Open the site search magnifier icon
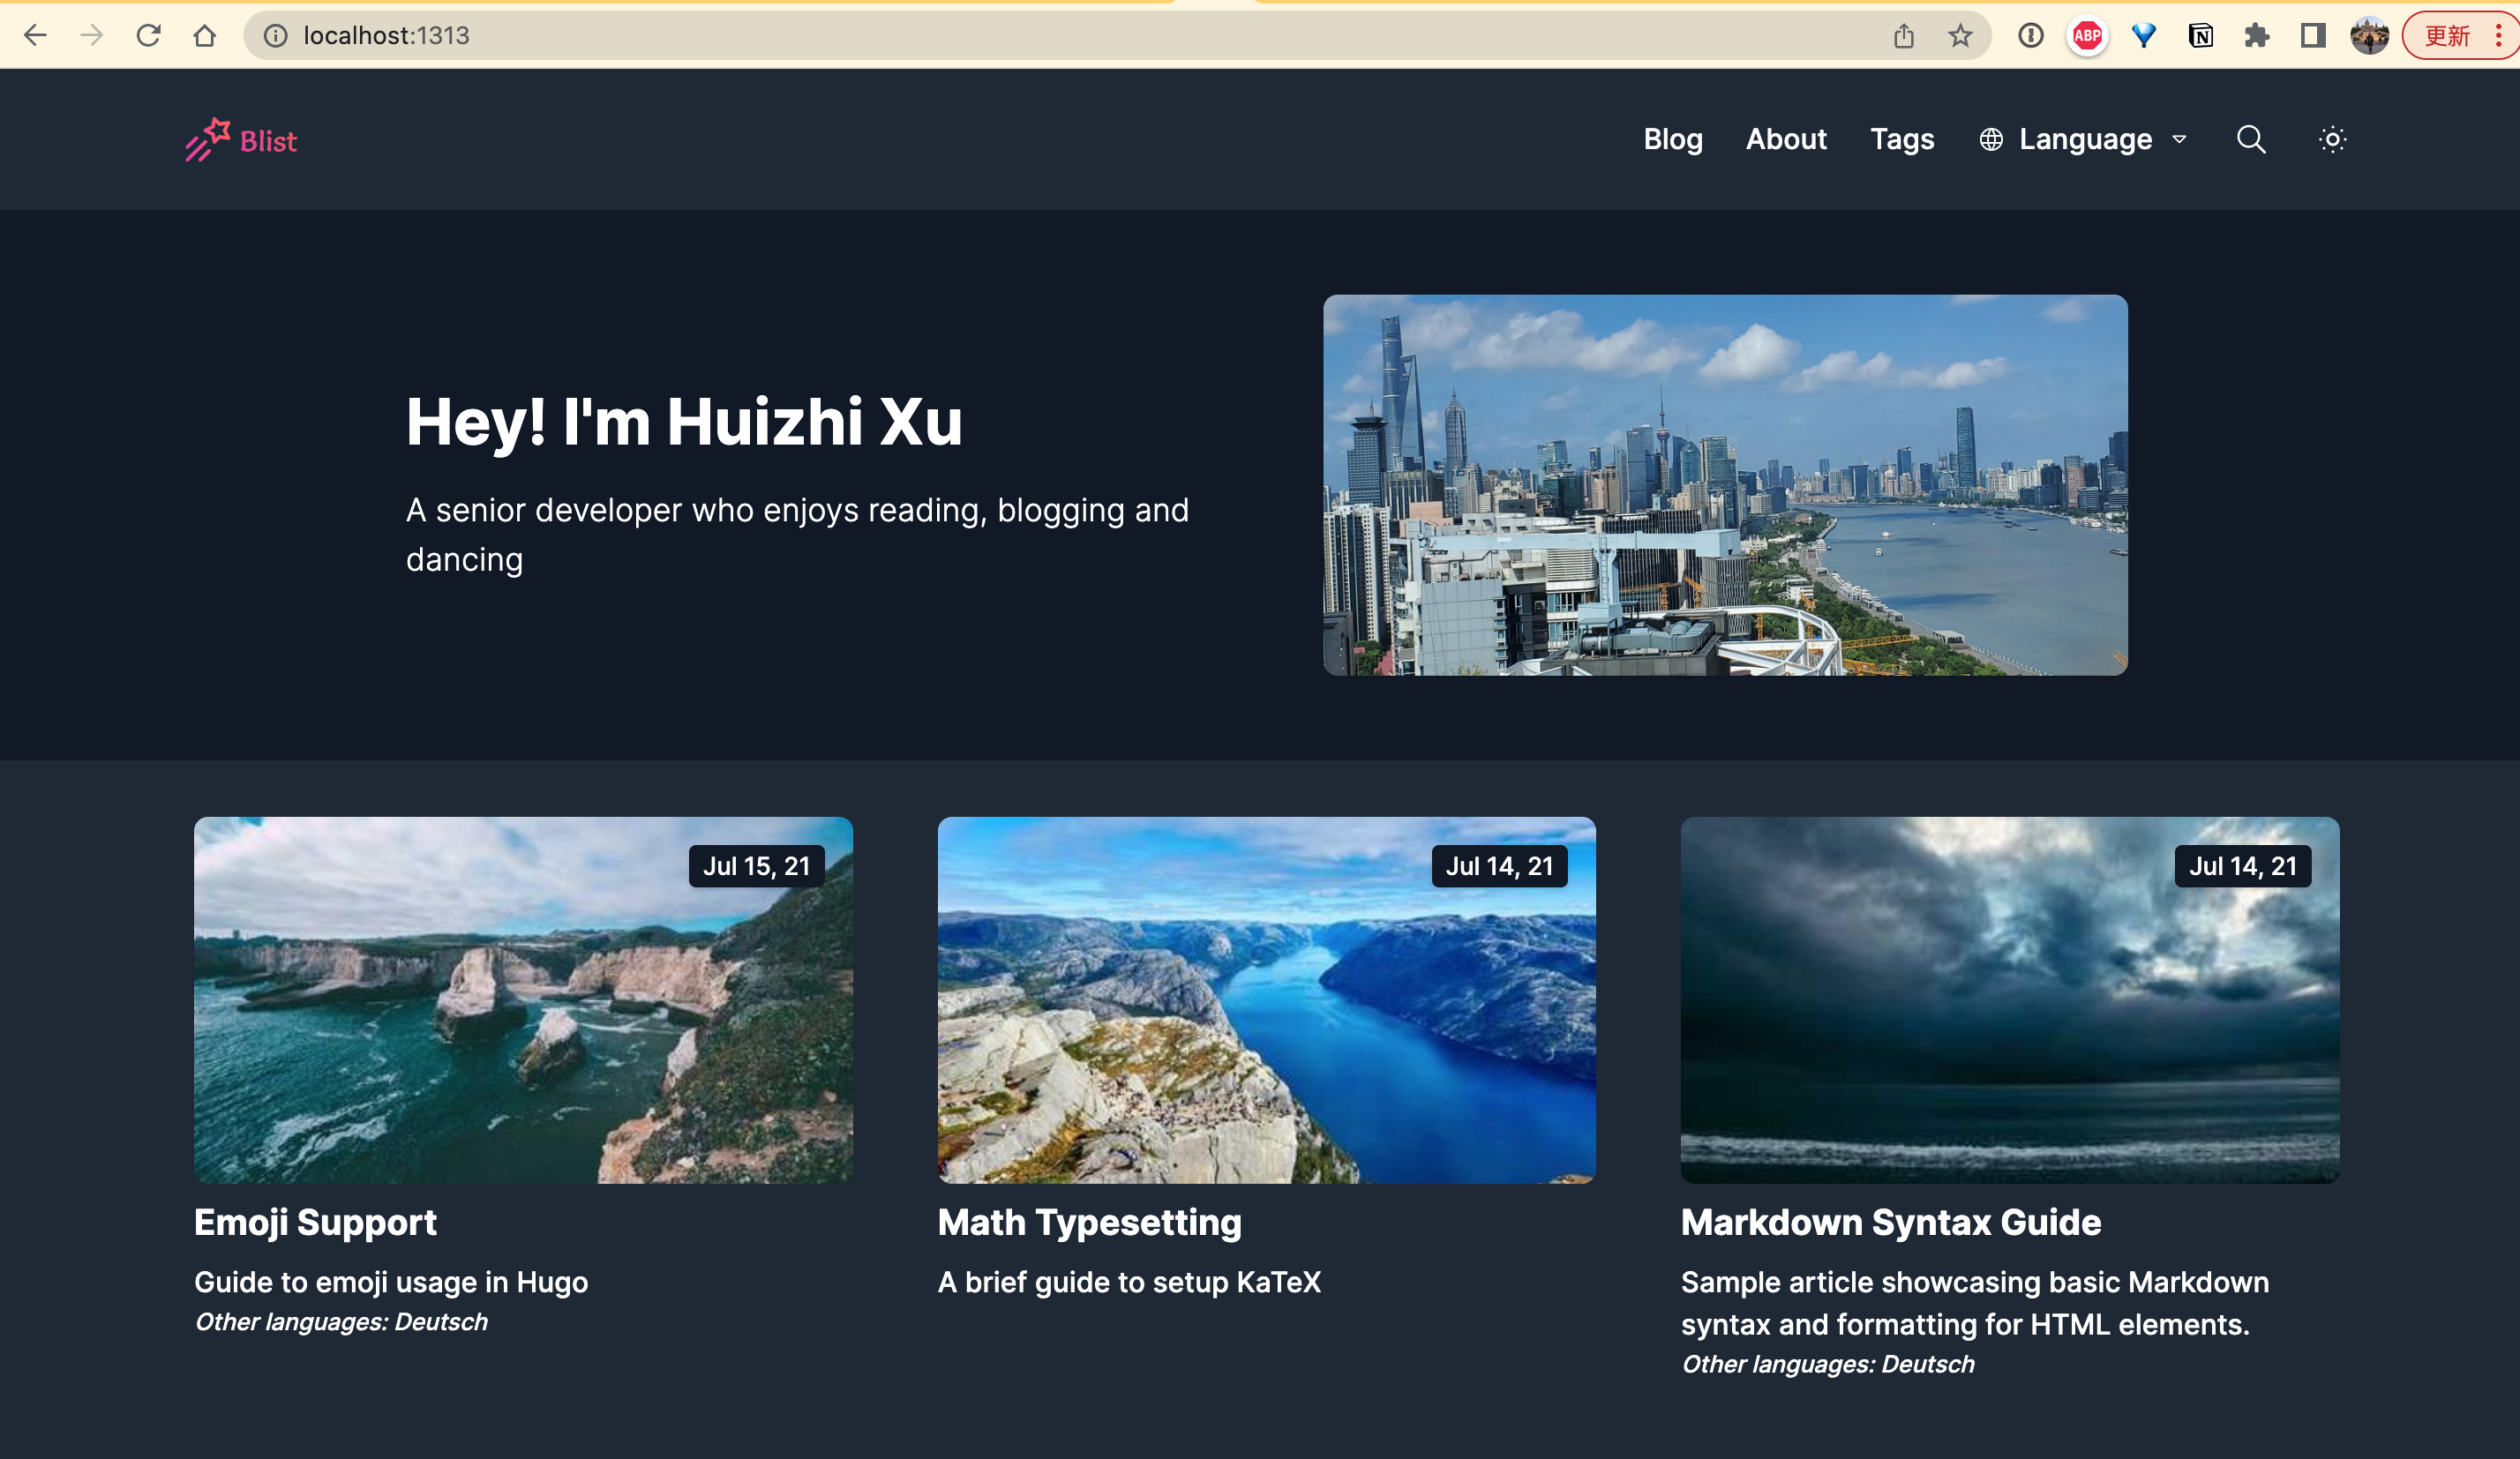Image resolution: width=2520 pixels, height=1459 pixels. (x=2250, y=139)
